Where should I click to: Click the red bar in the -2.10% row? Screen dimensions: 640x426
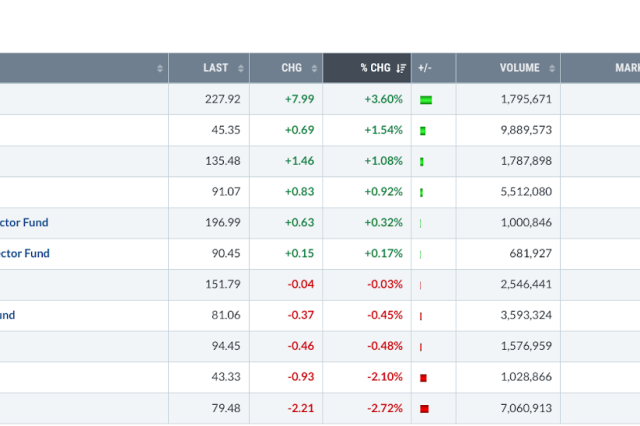coord(423,377)
